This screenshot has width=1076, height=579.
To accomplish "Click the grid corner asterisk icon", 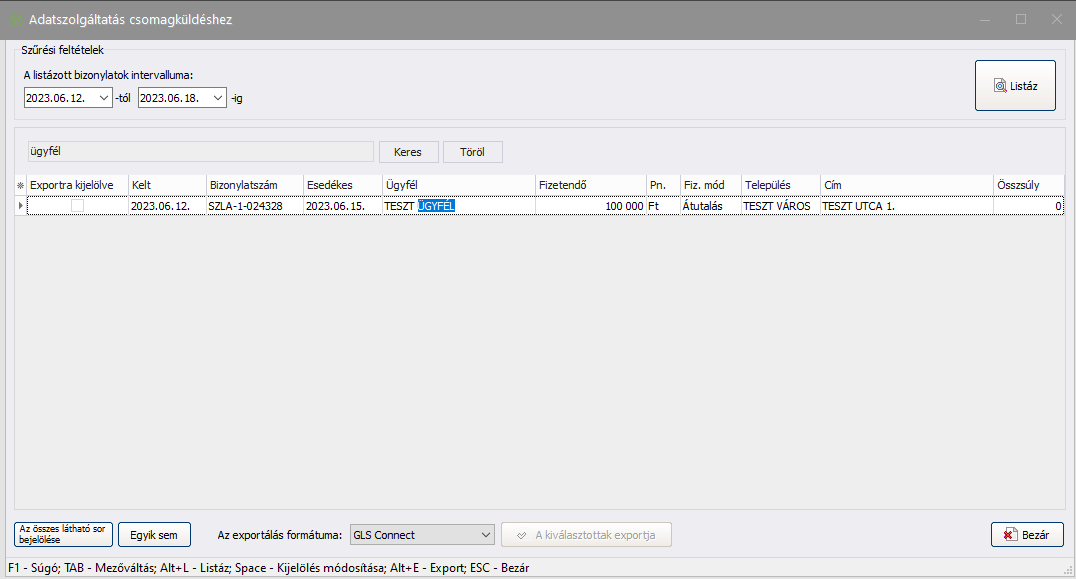I will click(x=20, y=185).
